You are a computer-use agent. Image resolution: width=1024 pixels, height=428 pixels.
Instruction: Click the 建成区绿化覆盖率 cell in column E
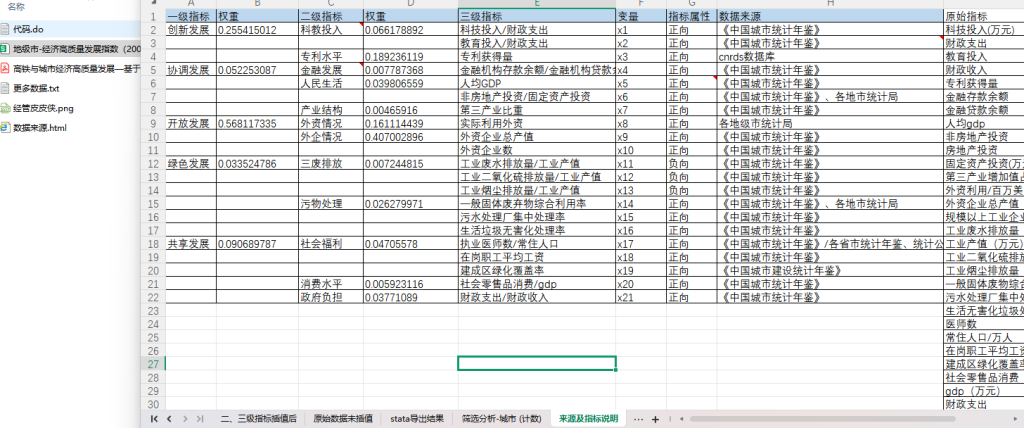(x=537, y=271)
